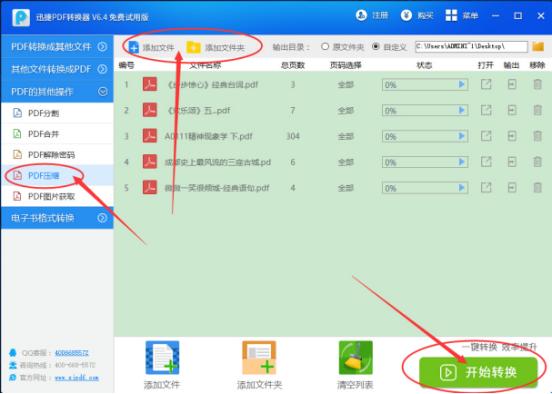Remove row 1 《步步惊心》 with trash icon
The width and height of the screenshot is (552, 394).
click(x=537, y=85)
